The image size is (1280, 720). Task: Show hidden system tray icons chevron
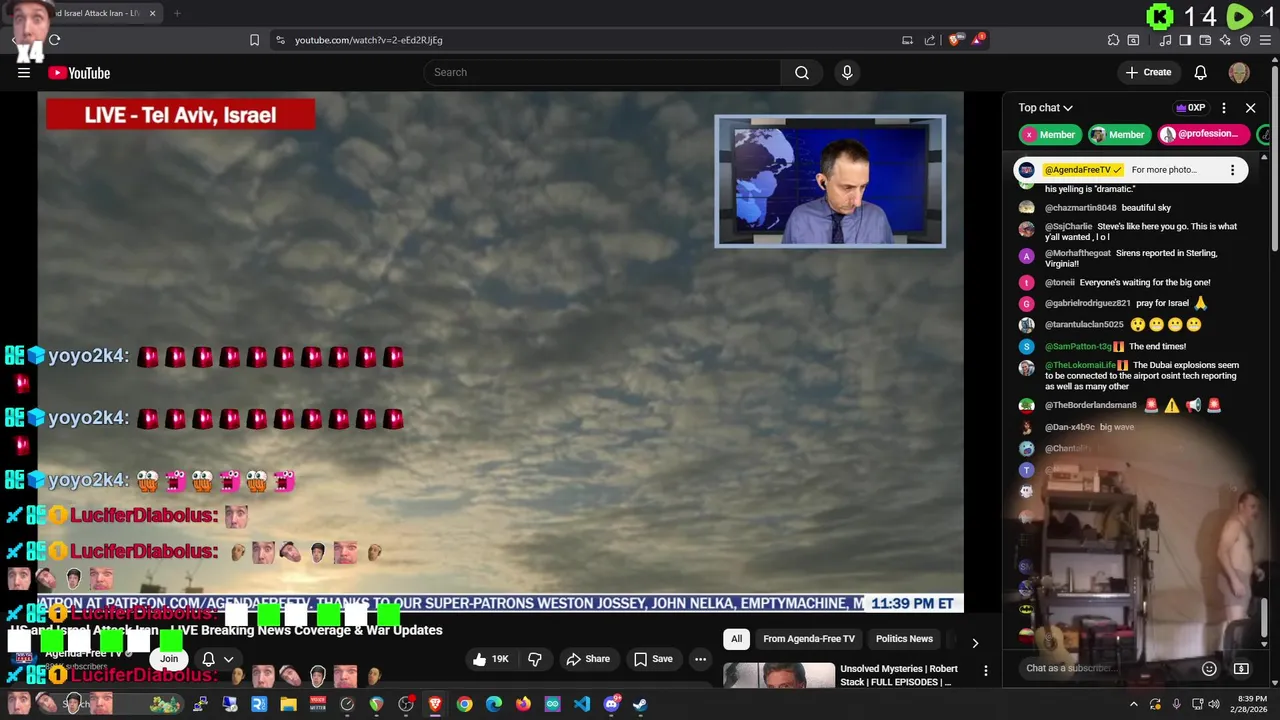pyautogui.click(x=1133, y=704)
